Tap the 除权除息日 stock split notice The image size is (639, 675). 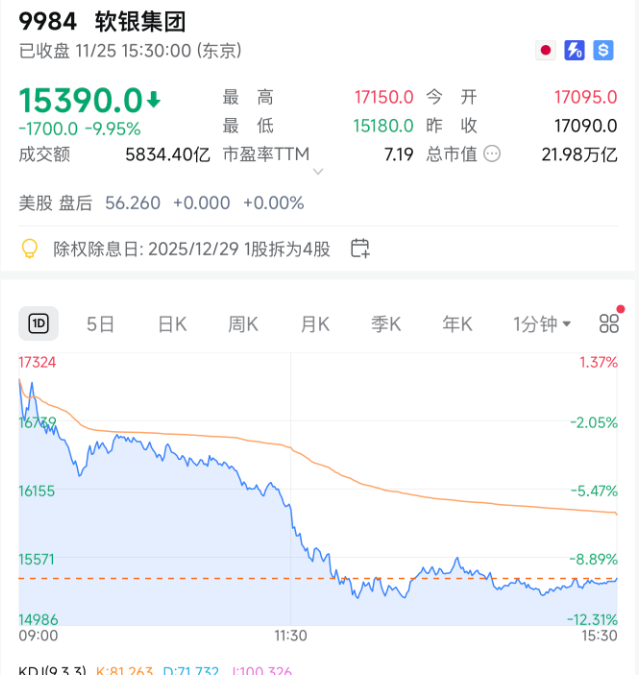click(191, 248)
